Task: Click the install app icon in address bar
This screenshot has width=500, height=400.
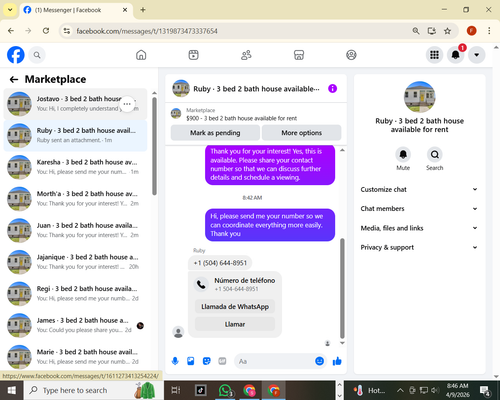Action: (x=432, y=31)
